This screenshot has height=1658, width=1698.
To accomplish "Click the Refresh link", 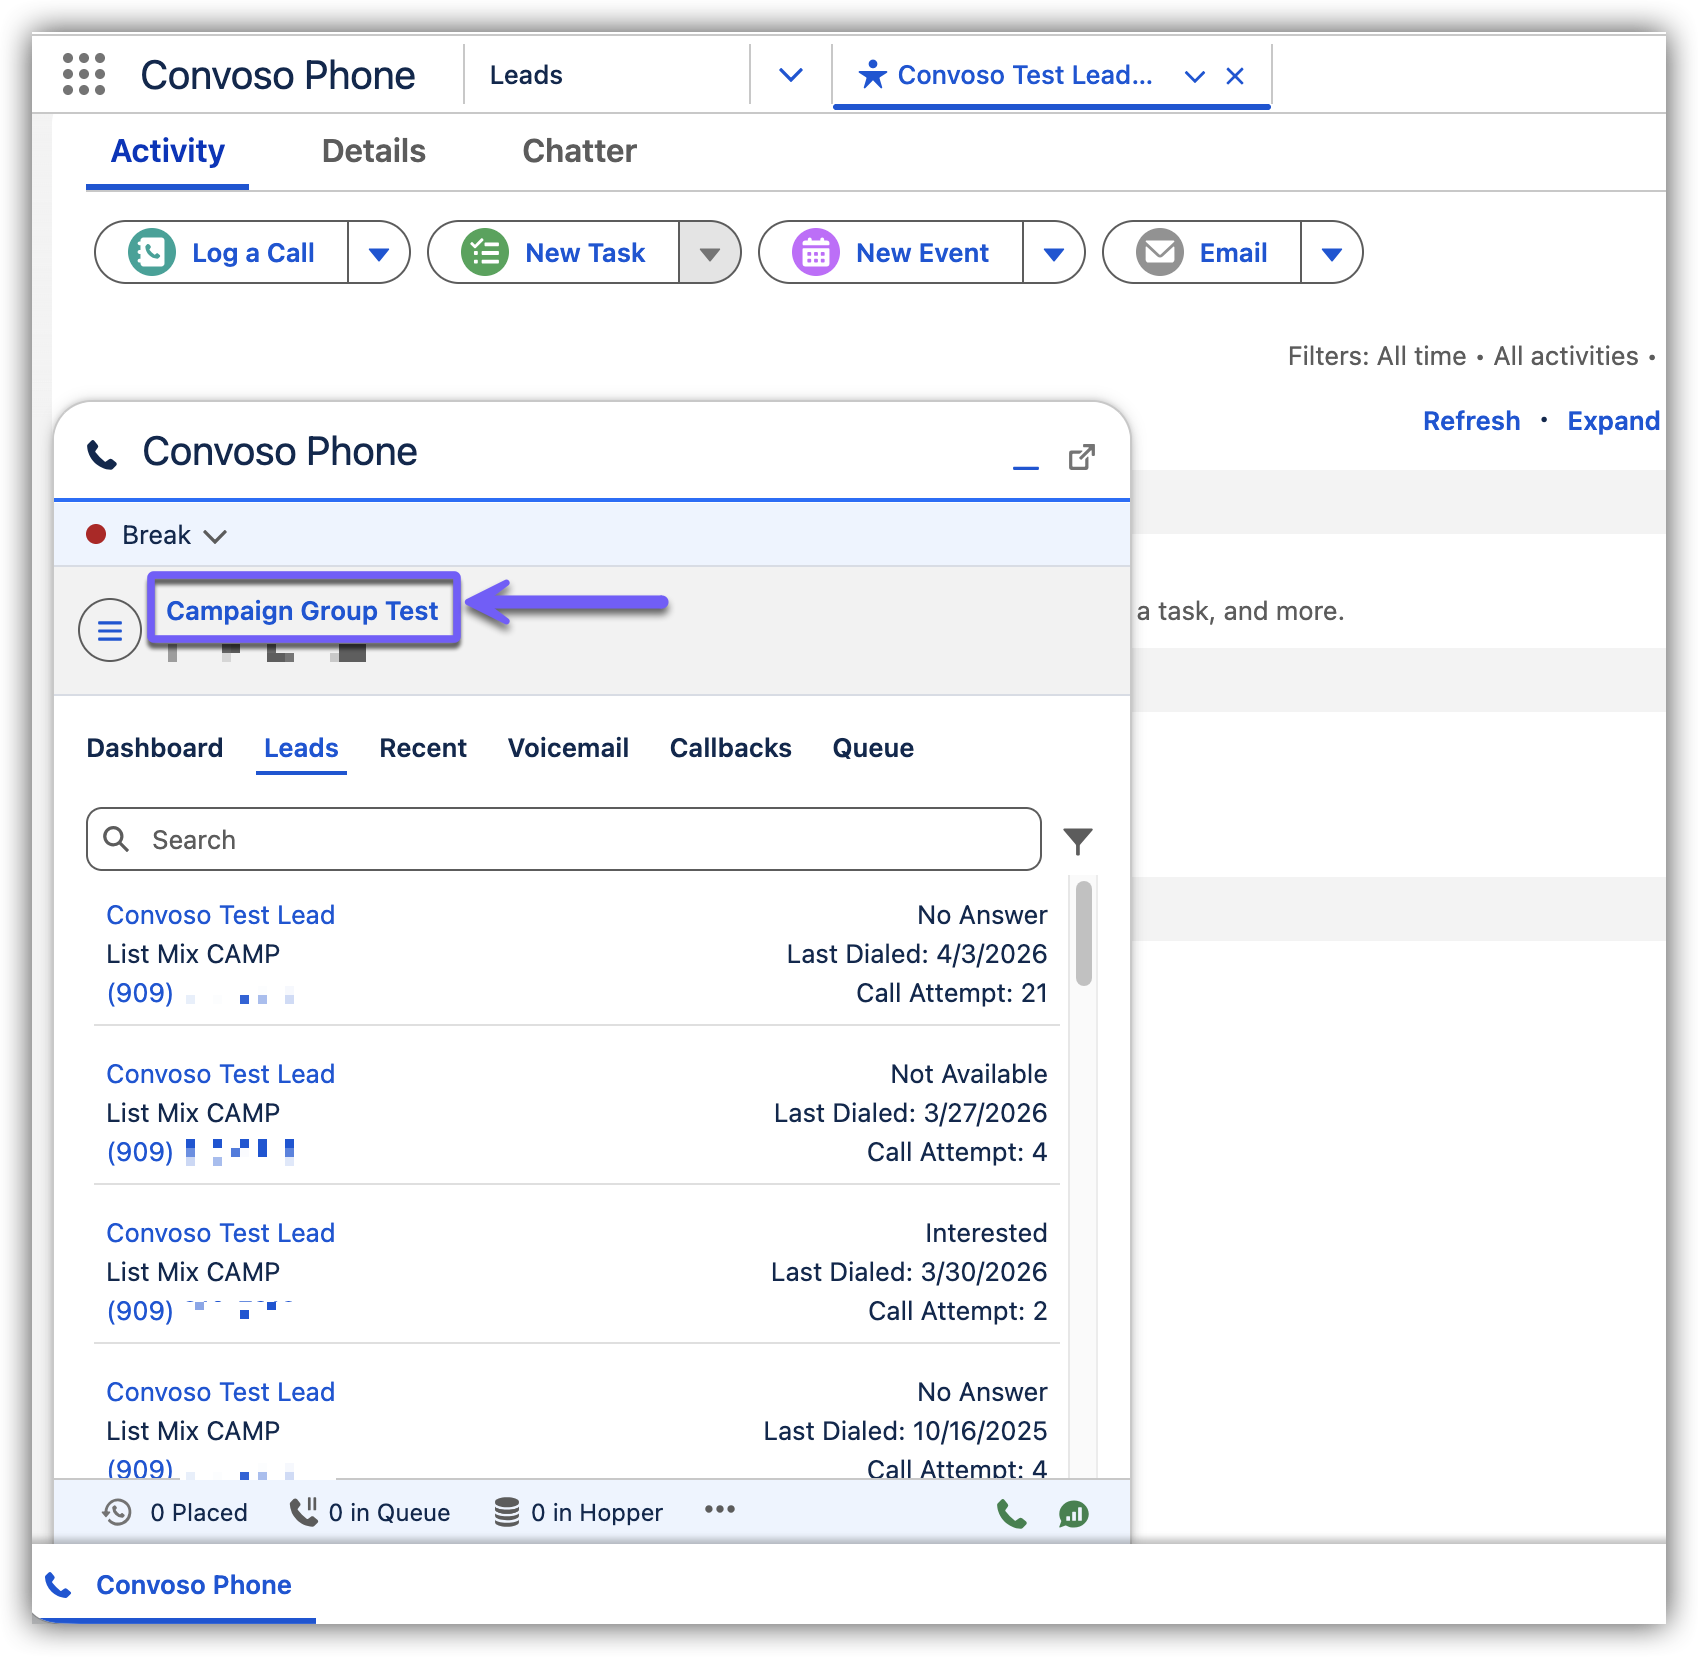I will (1470, 421).
